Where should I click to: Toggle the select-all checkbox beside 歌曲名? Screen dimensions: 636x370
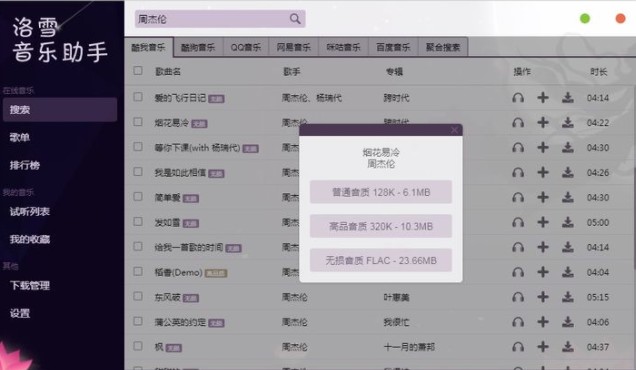(x=138, y=71)
